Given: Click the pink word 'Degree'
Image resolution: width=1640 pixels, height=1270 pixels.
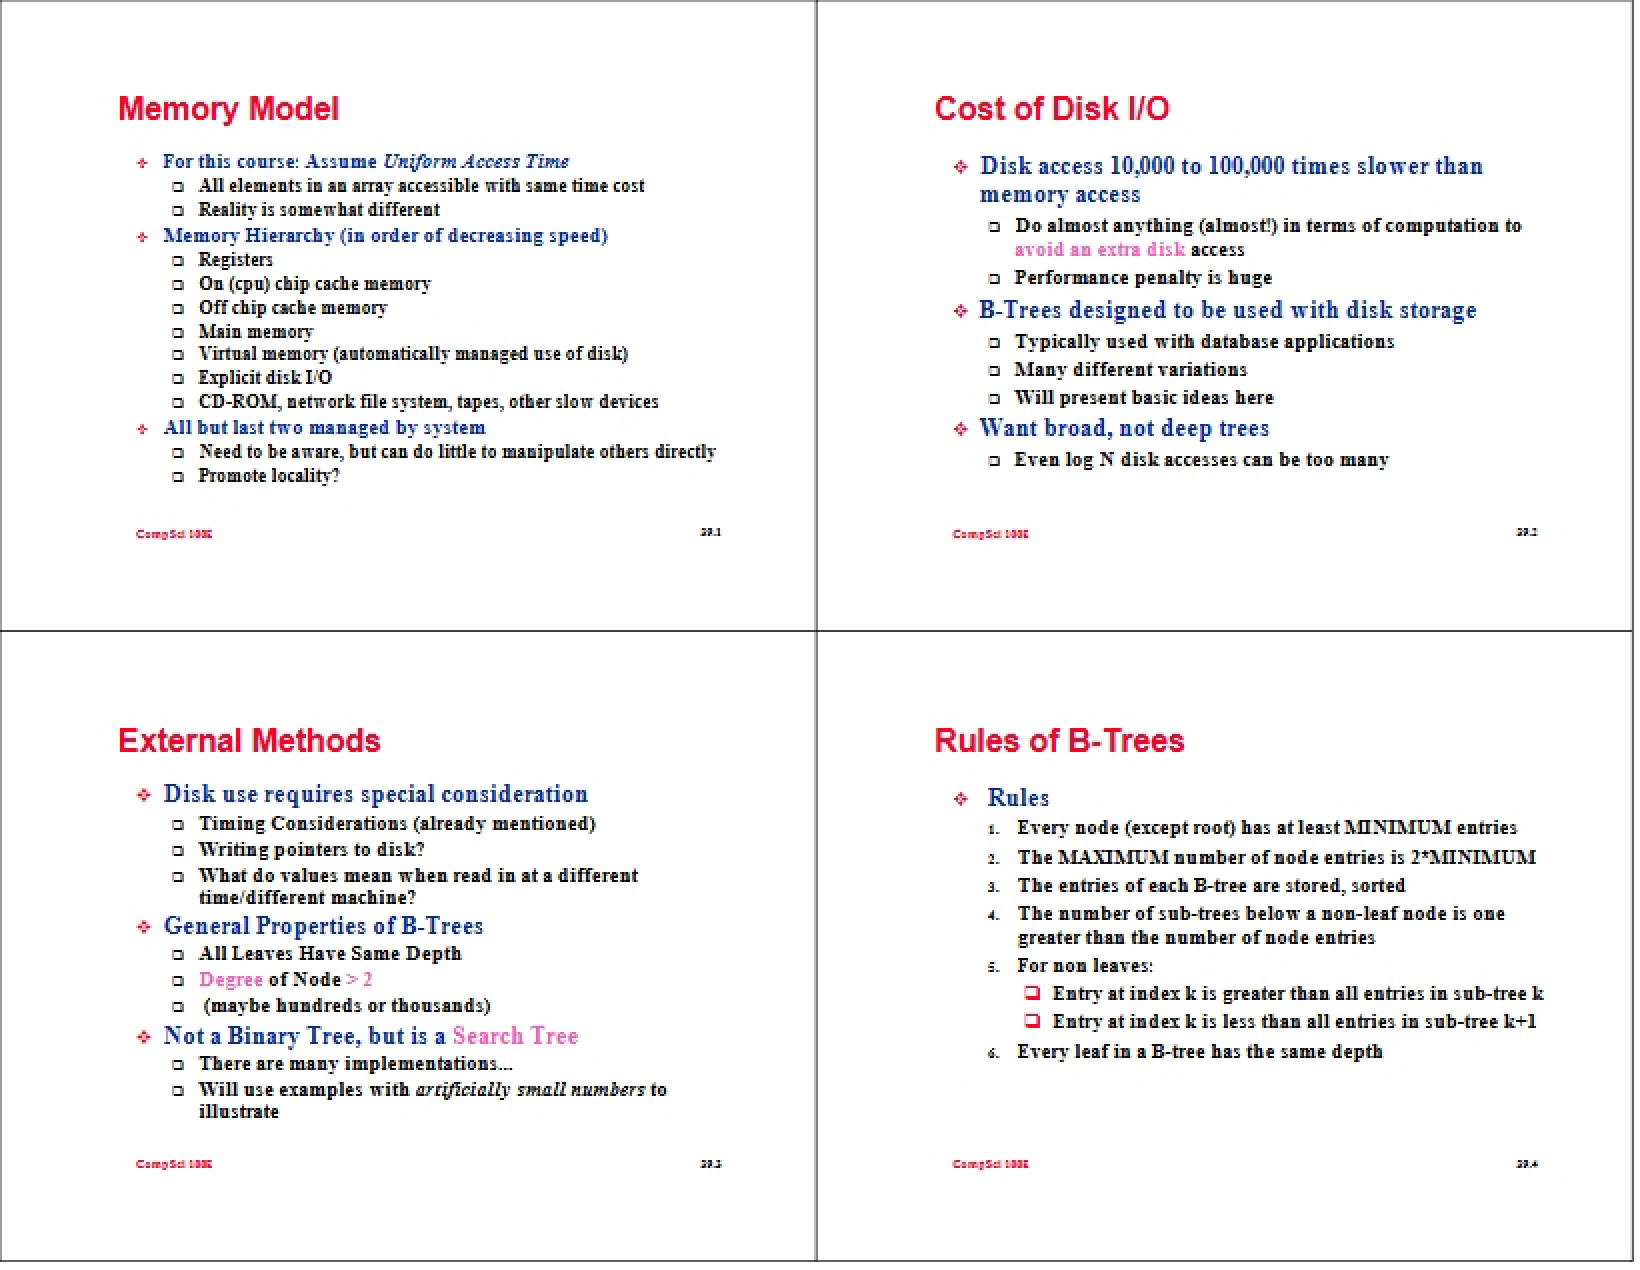Looking at the screenshot, I should point(231,980).
